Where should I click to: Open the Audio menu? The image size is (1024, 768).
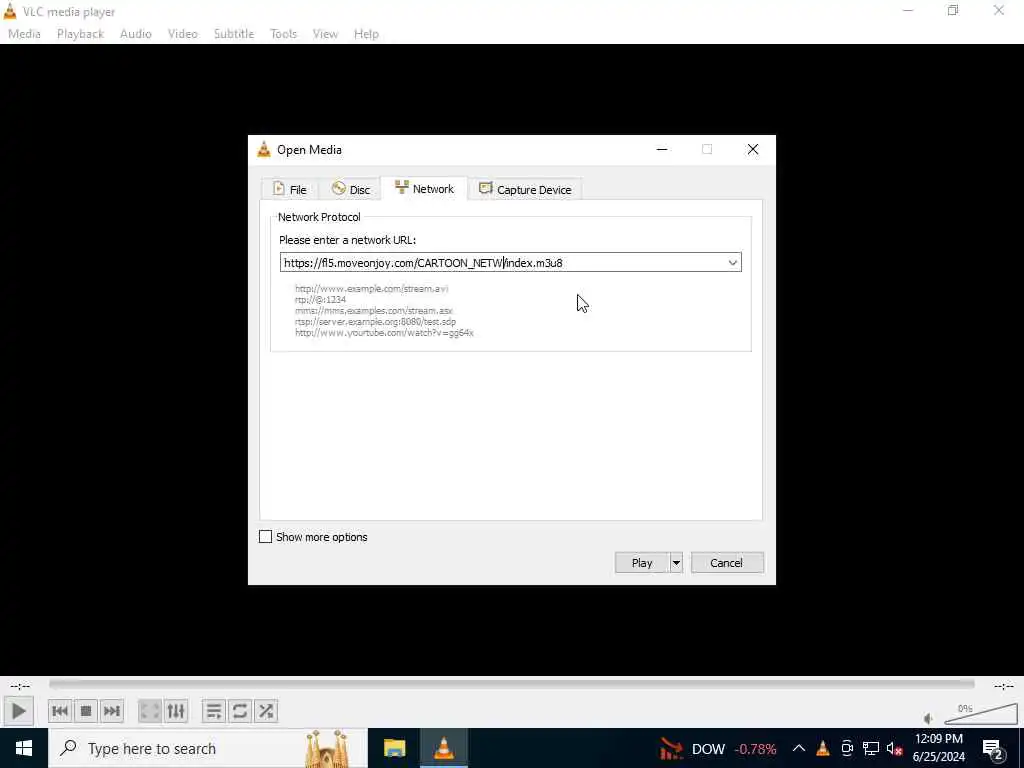point(136,34)
